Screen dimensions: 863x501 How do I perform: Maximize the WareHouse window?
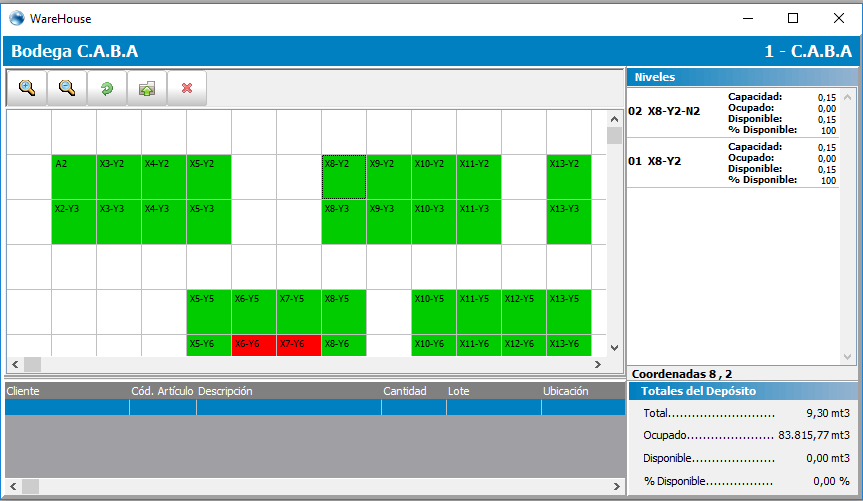793,18
